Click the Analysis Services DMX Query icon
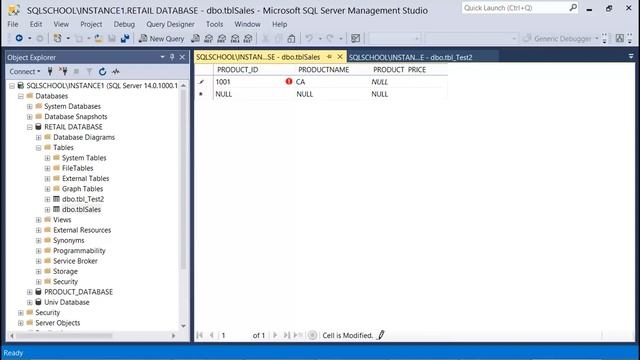The height and width of the screenshot is (360, 640). [x=222, y=38]
